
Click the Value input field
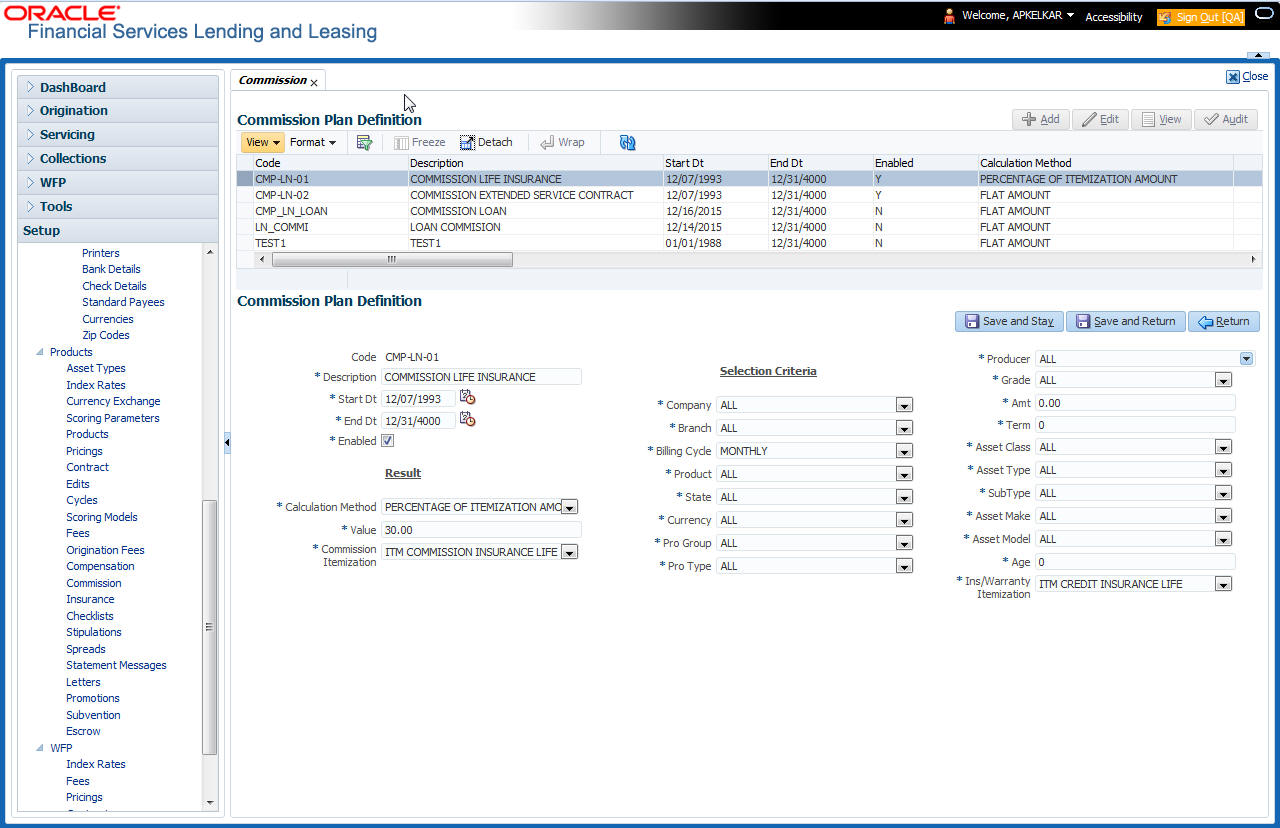[481, 530]
